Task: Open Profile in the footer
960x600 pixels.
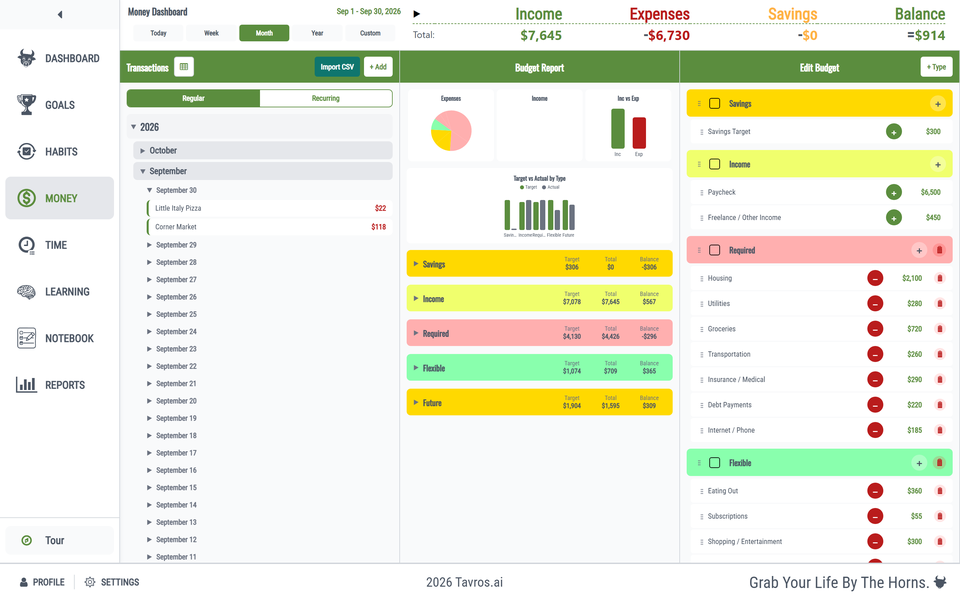Action: click(42, 582)
